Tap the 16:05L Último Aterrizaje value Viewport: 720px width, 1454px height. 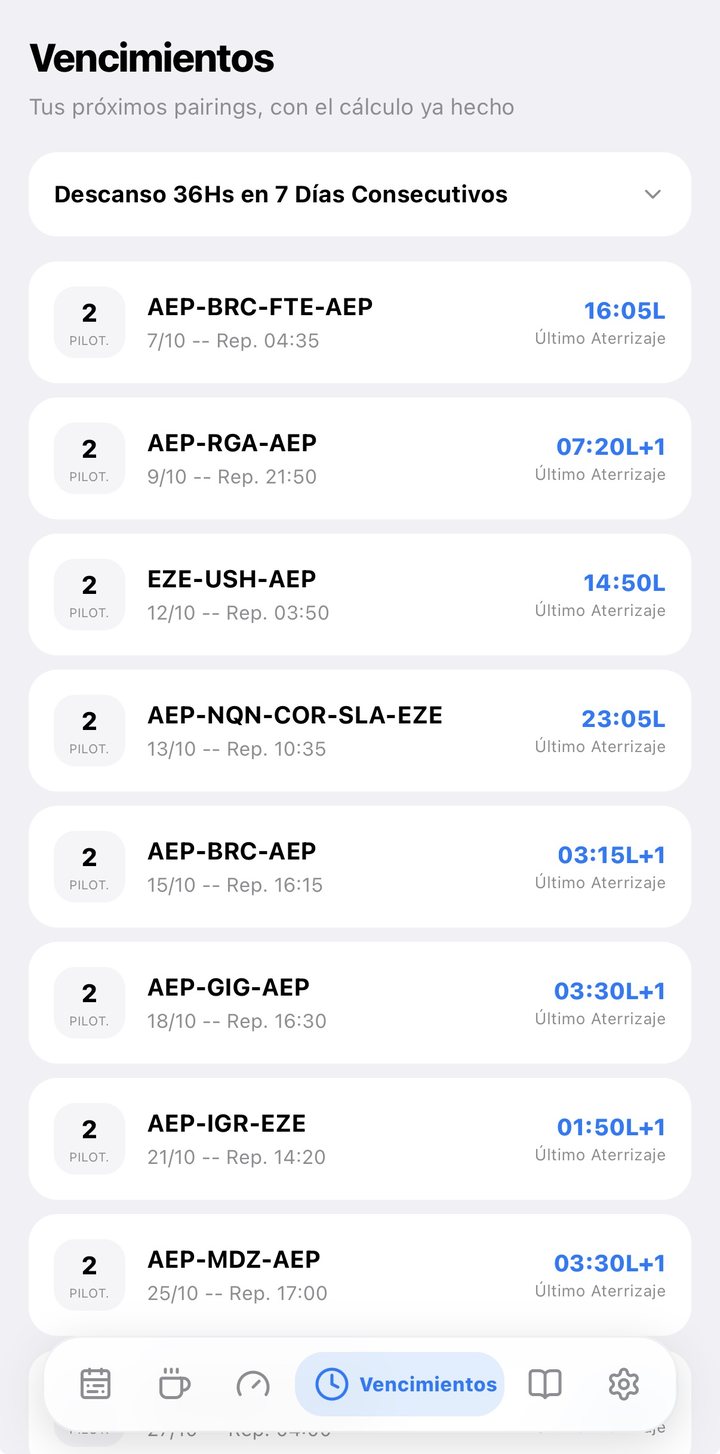coord(624,311)
